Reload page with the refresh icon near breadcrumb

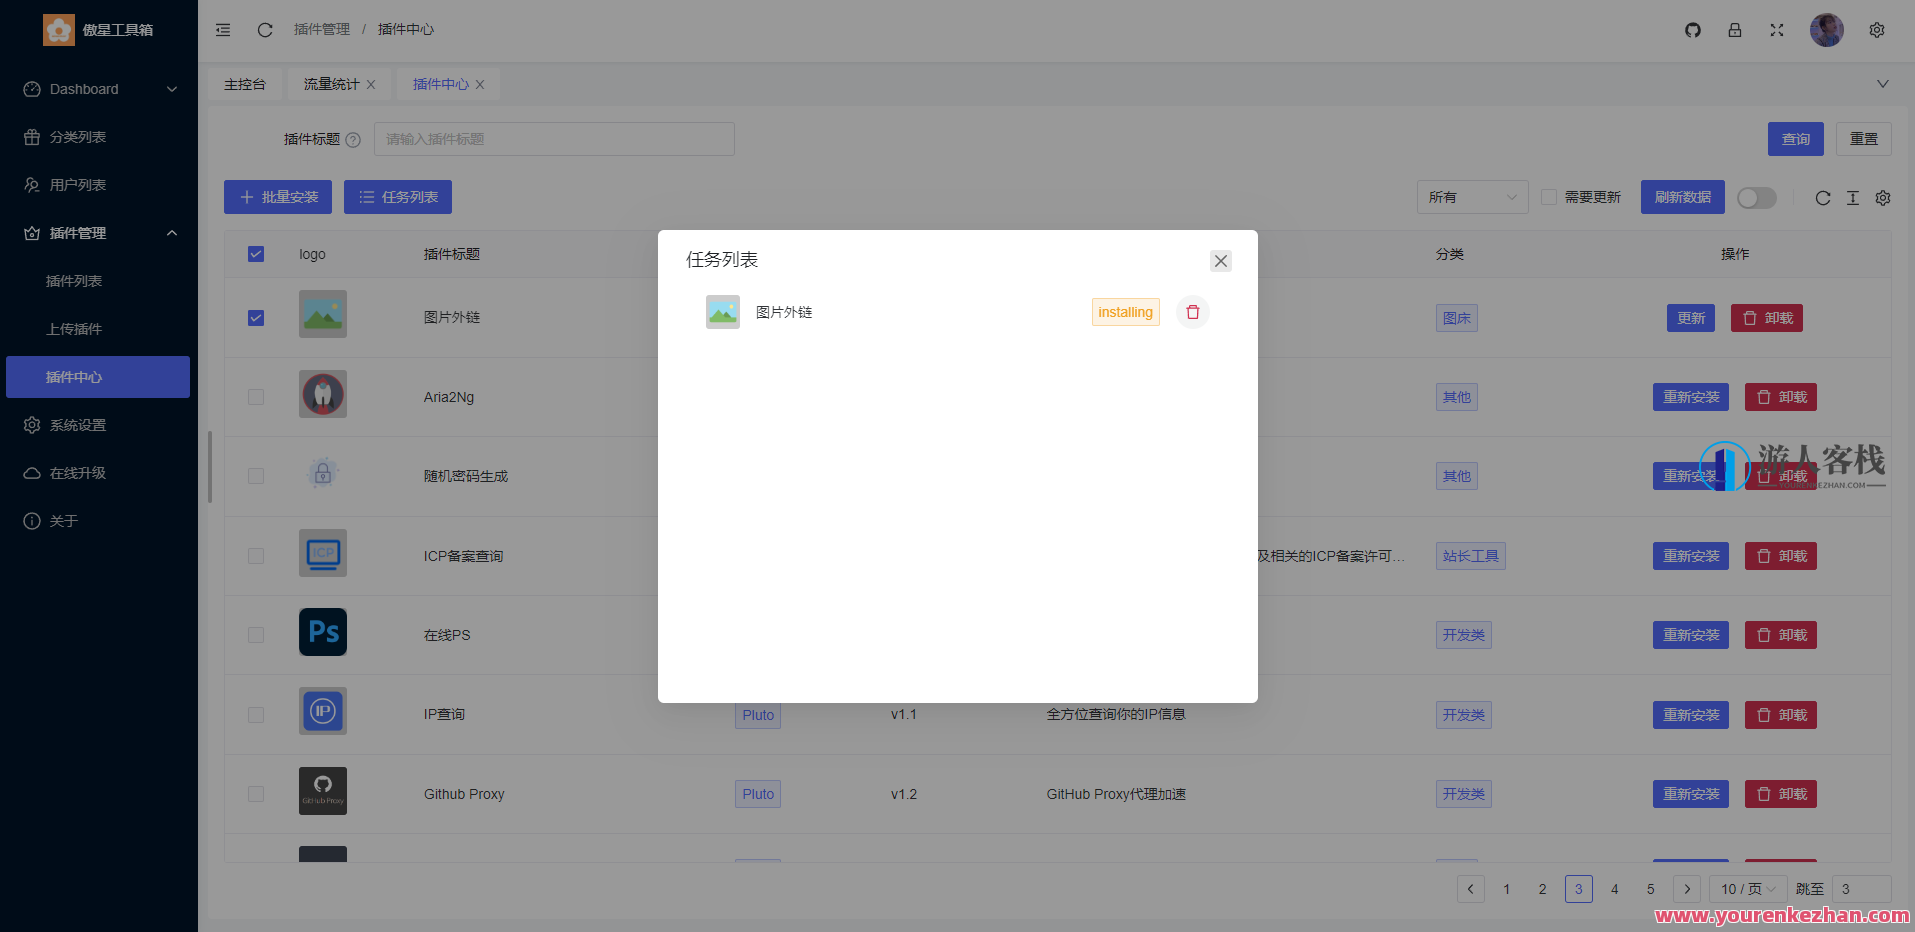264,30
